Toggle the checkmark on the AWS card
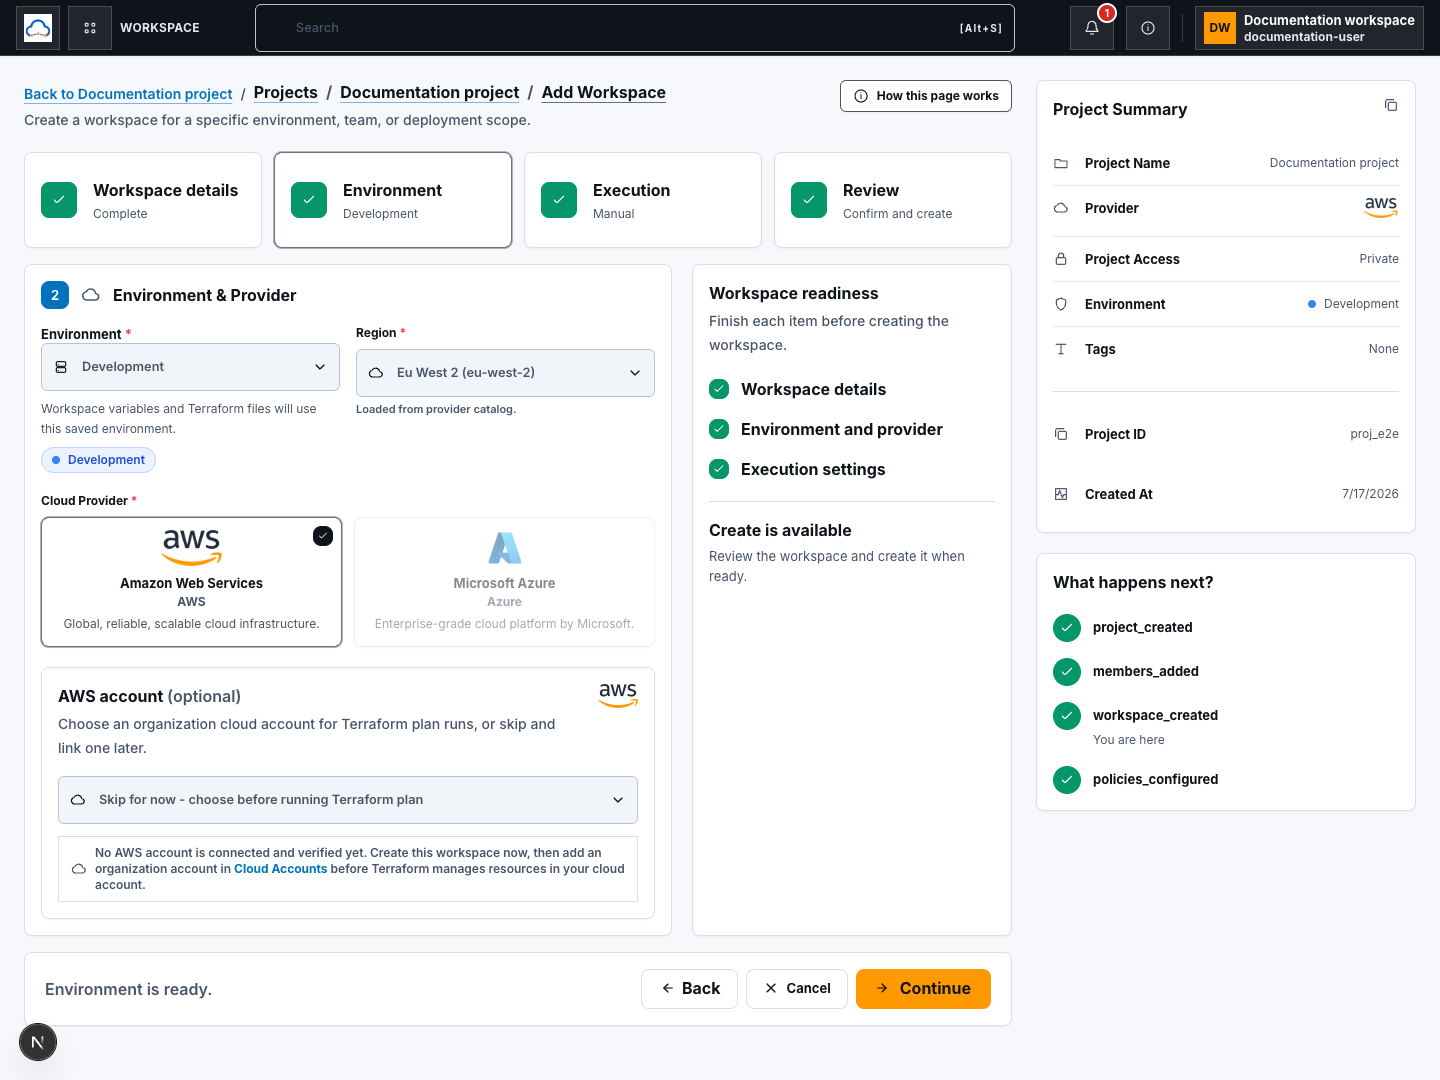 pos(323,536)
